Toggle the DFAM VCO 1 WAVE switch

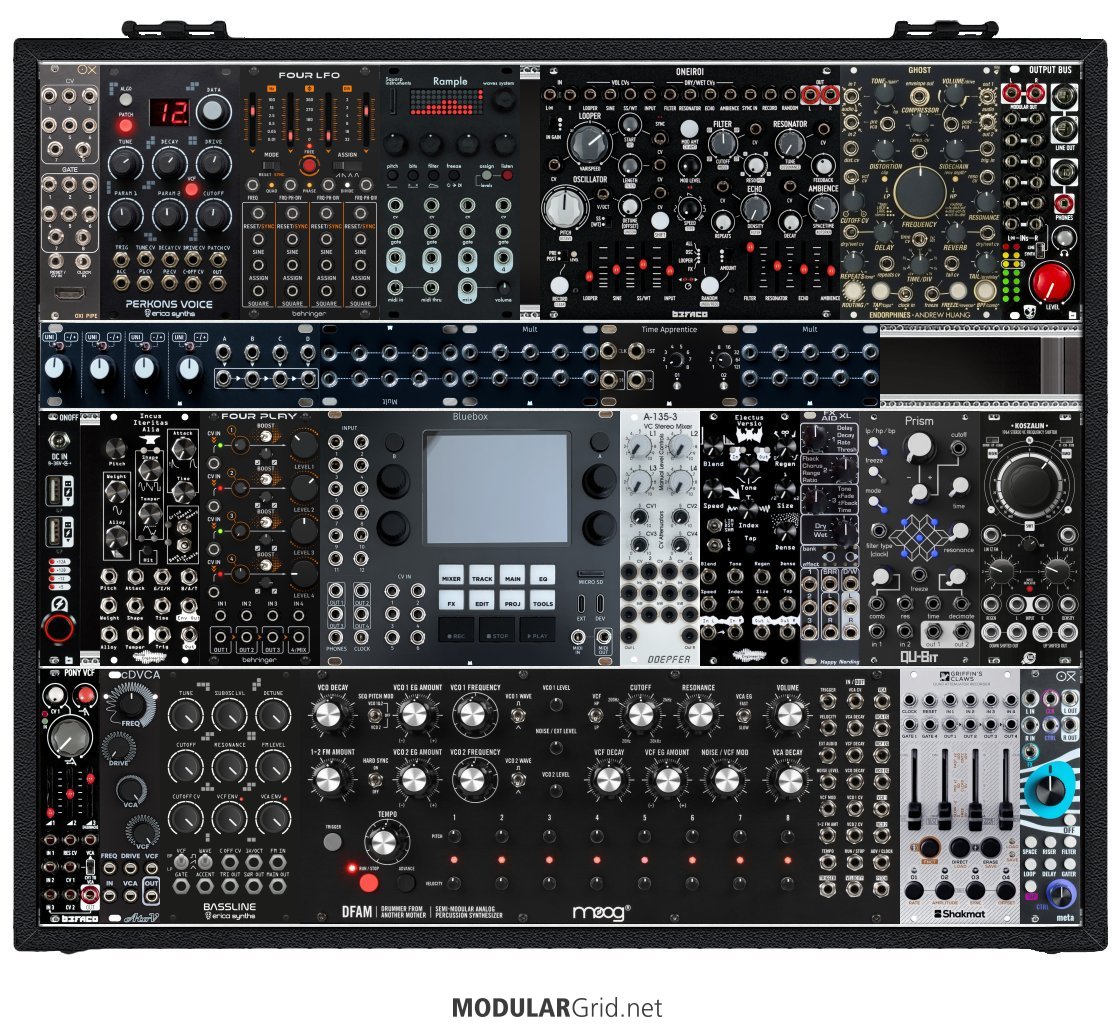pos(518,716)
